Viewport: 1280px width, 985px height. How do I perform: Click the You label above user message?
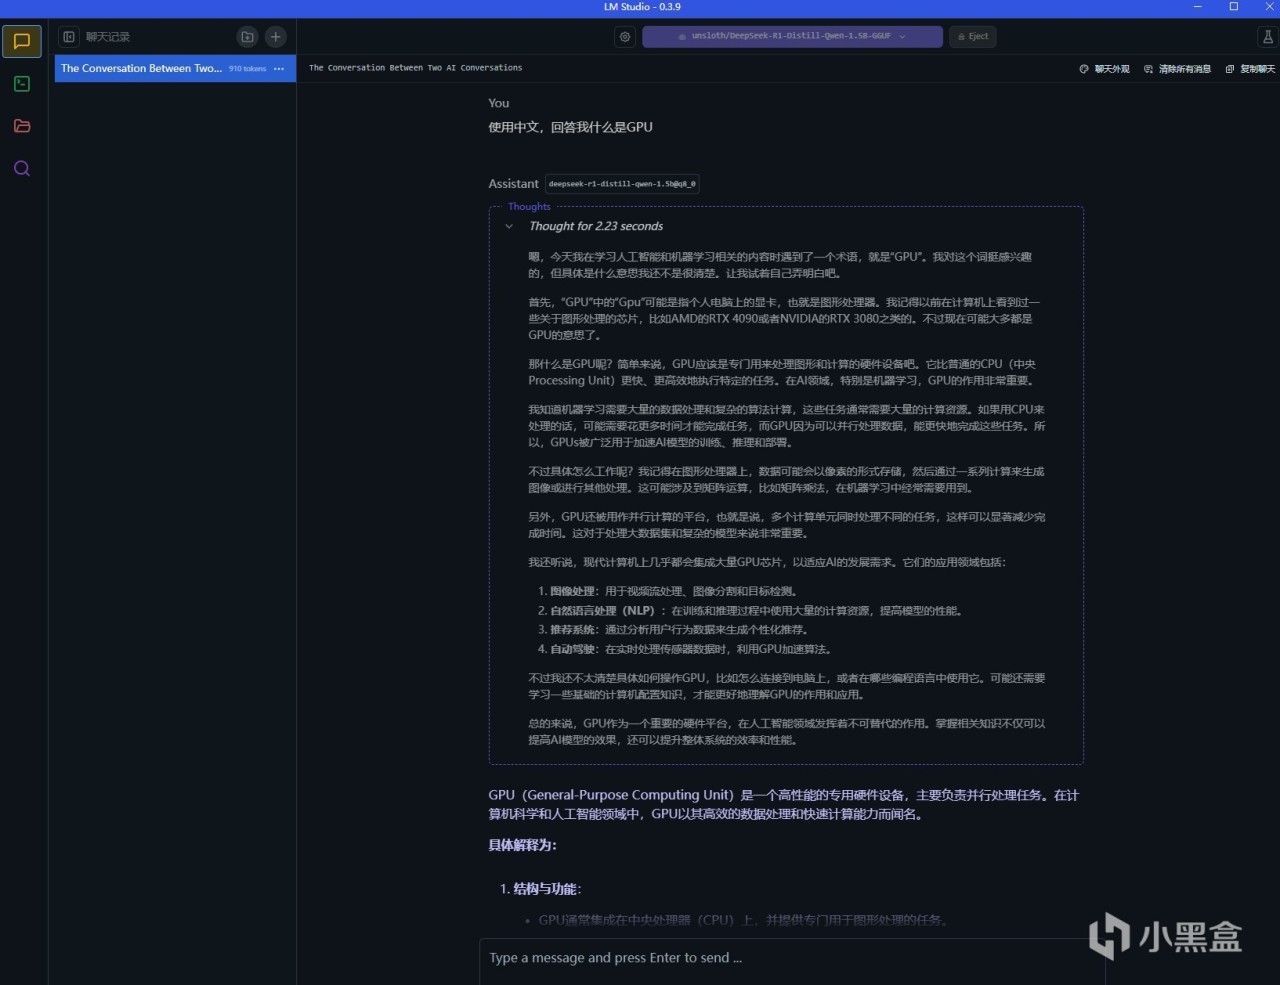[499, 103]
